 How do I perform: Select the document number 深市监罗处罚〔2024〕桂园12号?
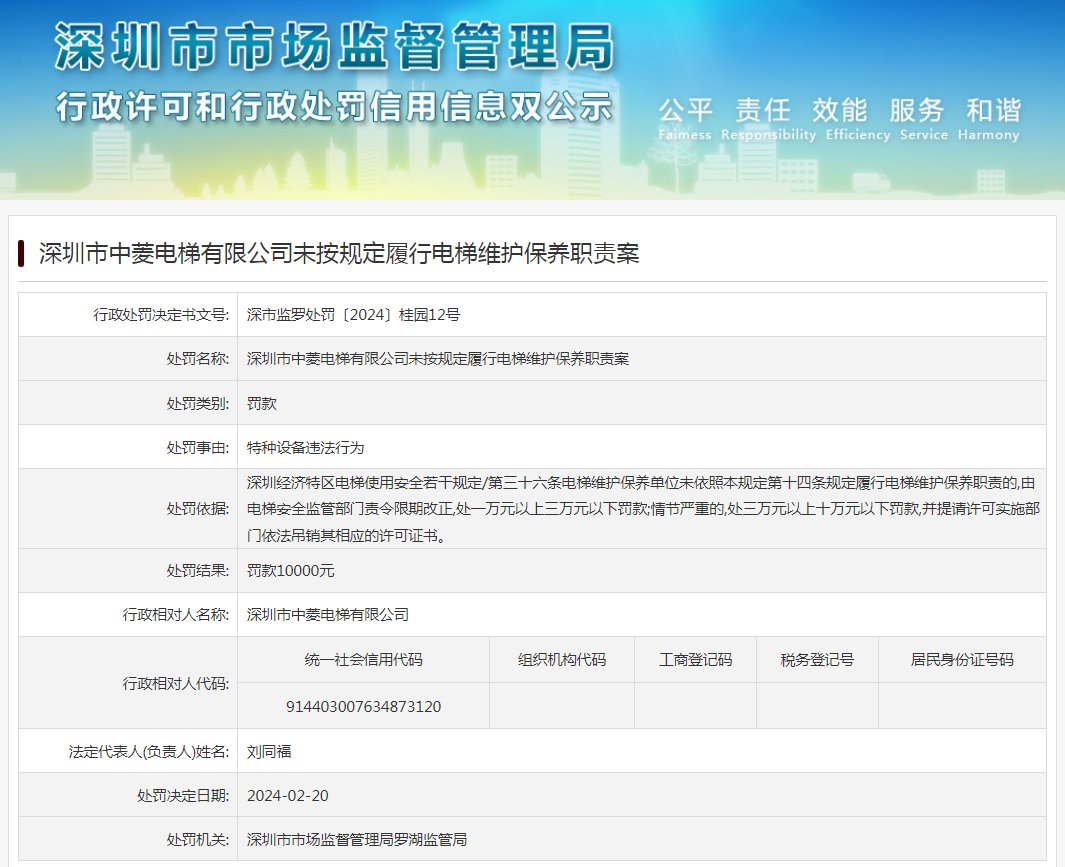(353, 315)
